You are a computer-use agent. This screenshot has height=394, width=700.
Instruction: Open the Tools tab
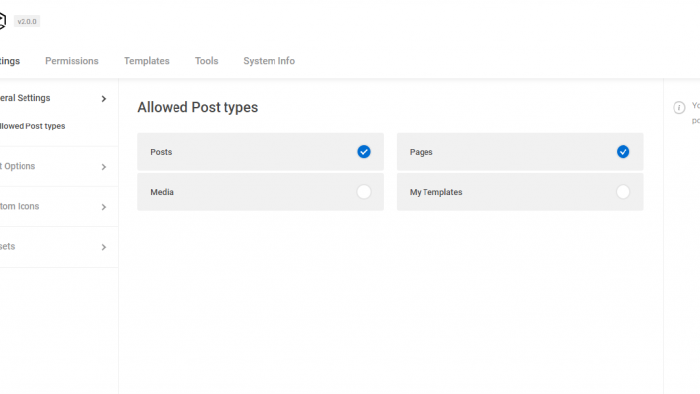[206, 61]
